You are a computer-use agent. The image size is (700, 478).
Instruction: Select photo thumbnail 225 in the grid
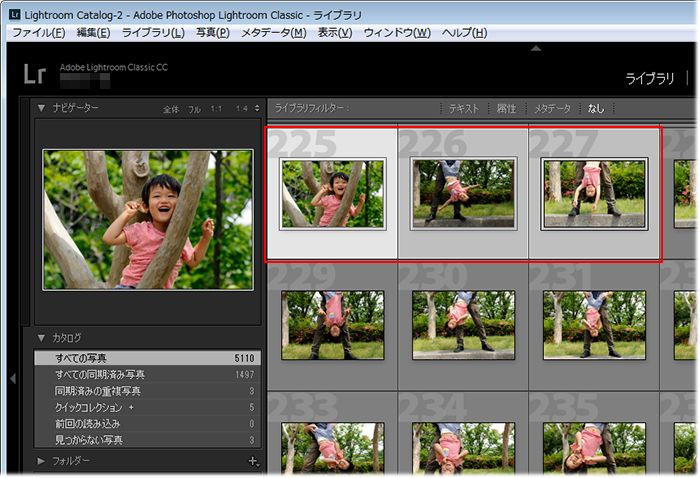(x=333, y=194)
